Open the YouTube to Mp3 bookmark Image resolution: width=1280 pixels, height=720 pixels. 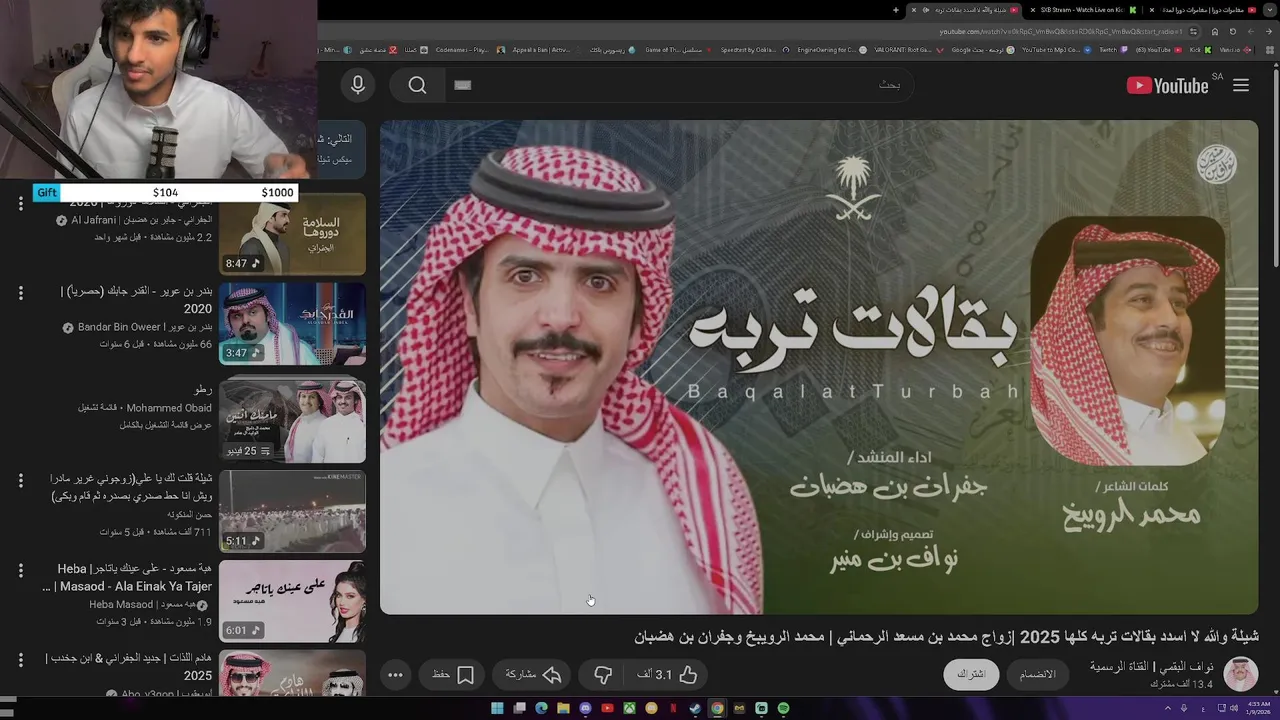(x=1056, y=49)
